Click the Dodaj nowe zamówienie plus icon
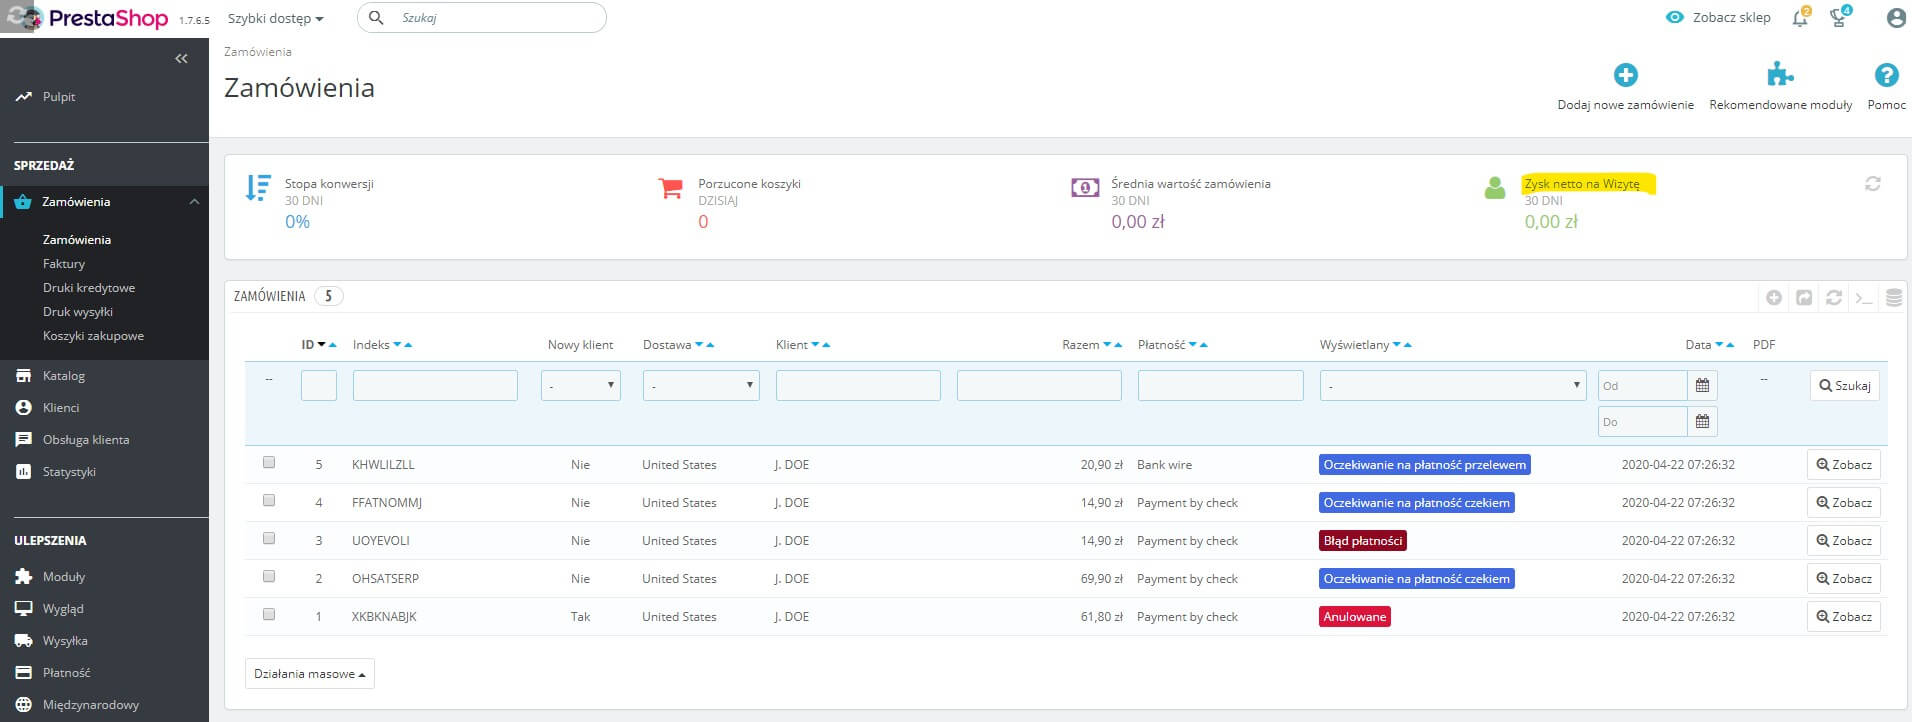 (x=1625, y=75)
